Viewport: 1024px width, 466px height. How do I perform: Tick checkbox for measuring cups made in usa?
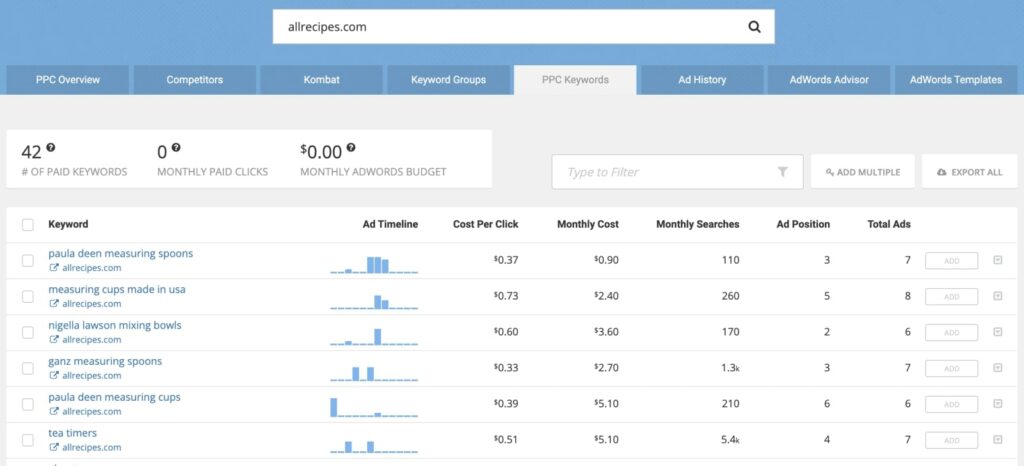click(27, 296)
